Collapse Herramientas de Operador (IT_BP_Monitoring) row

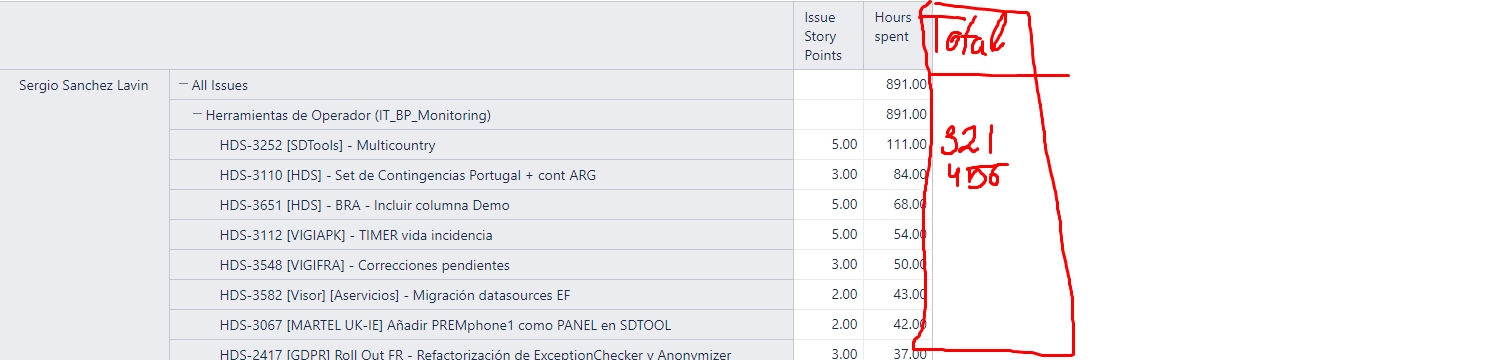click(198, 116)
